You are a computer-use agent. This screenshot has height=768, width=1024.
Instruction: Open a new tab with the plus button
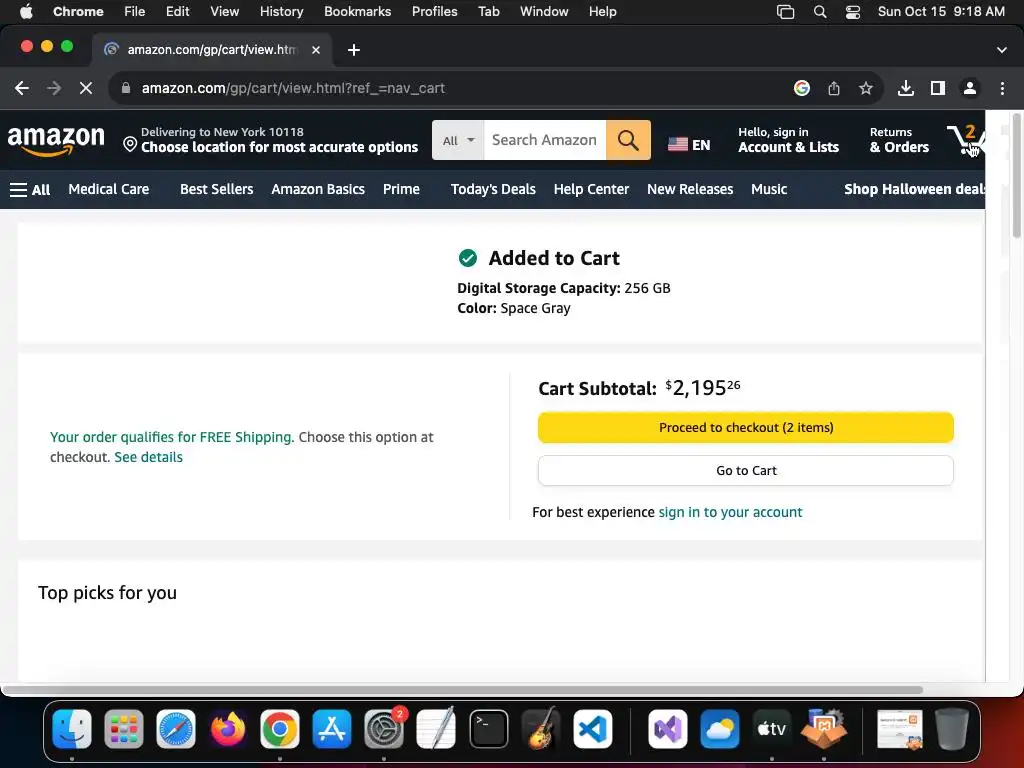tap(354, 50)
